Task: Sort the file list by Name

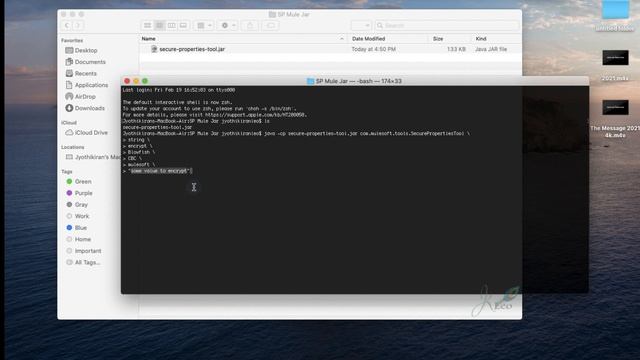Action: click(149, 39)
